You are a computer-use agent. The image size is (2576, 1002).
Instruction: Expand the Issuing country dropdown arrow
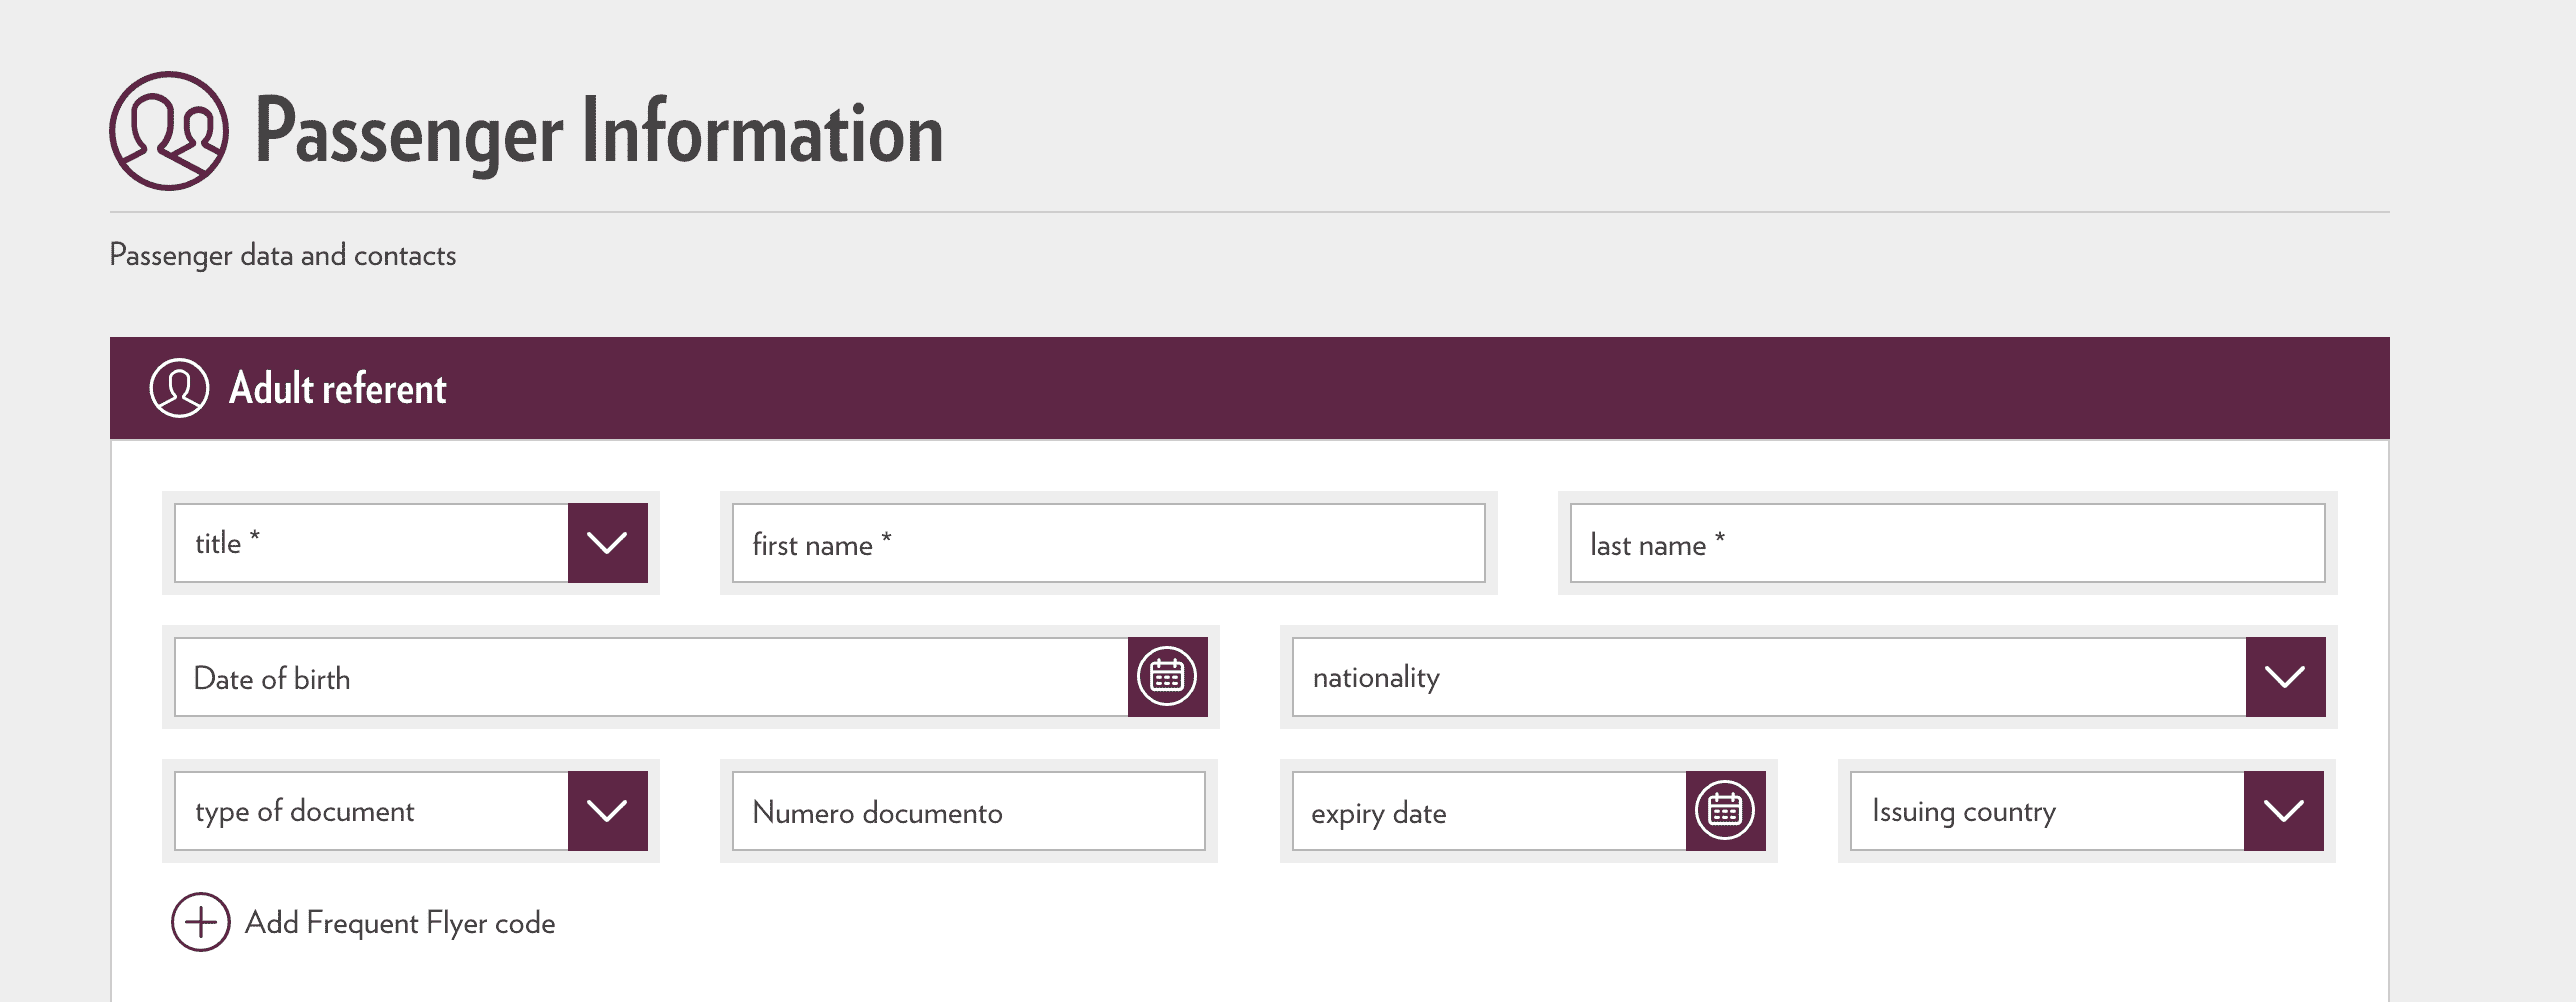2283,811
